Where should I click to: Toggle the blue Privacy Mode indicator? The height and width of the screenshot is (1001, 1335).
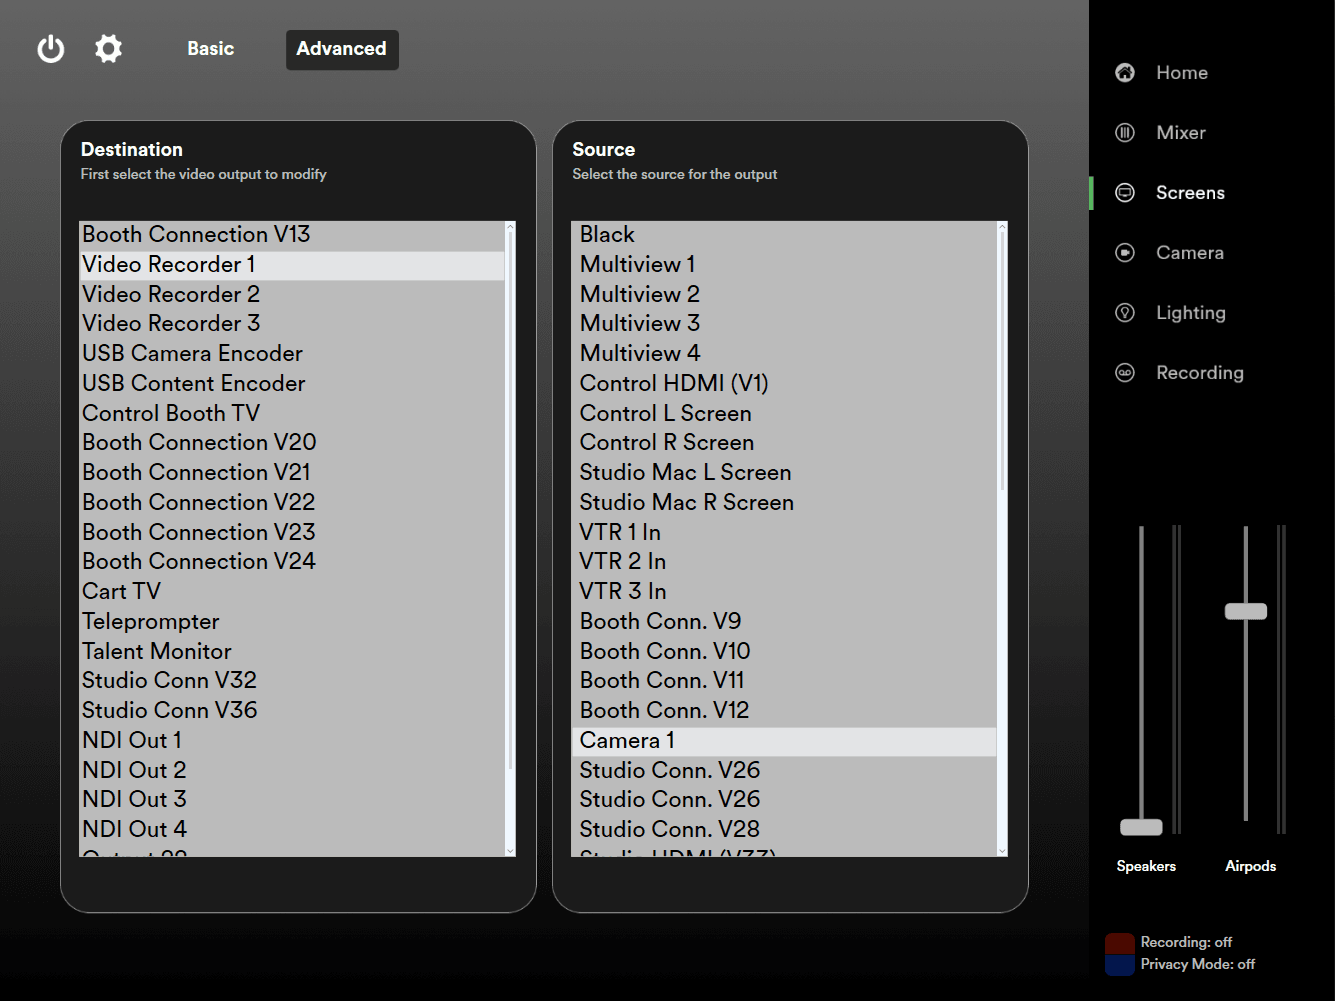pyautogui.click(x=1120, y=965)
